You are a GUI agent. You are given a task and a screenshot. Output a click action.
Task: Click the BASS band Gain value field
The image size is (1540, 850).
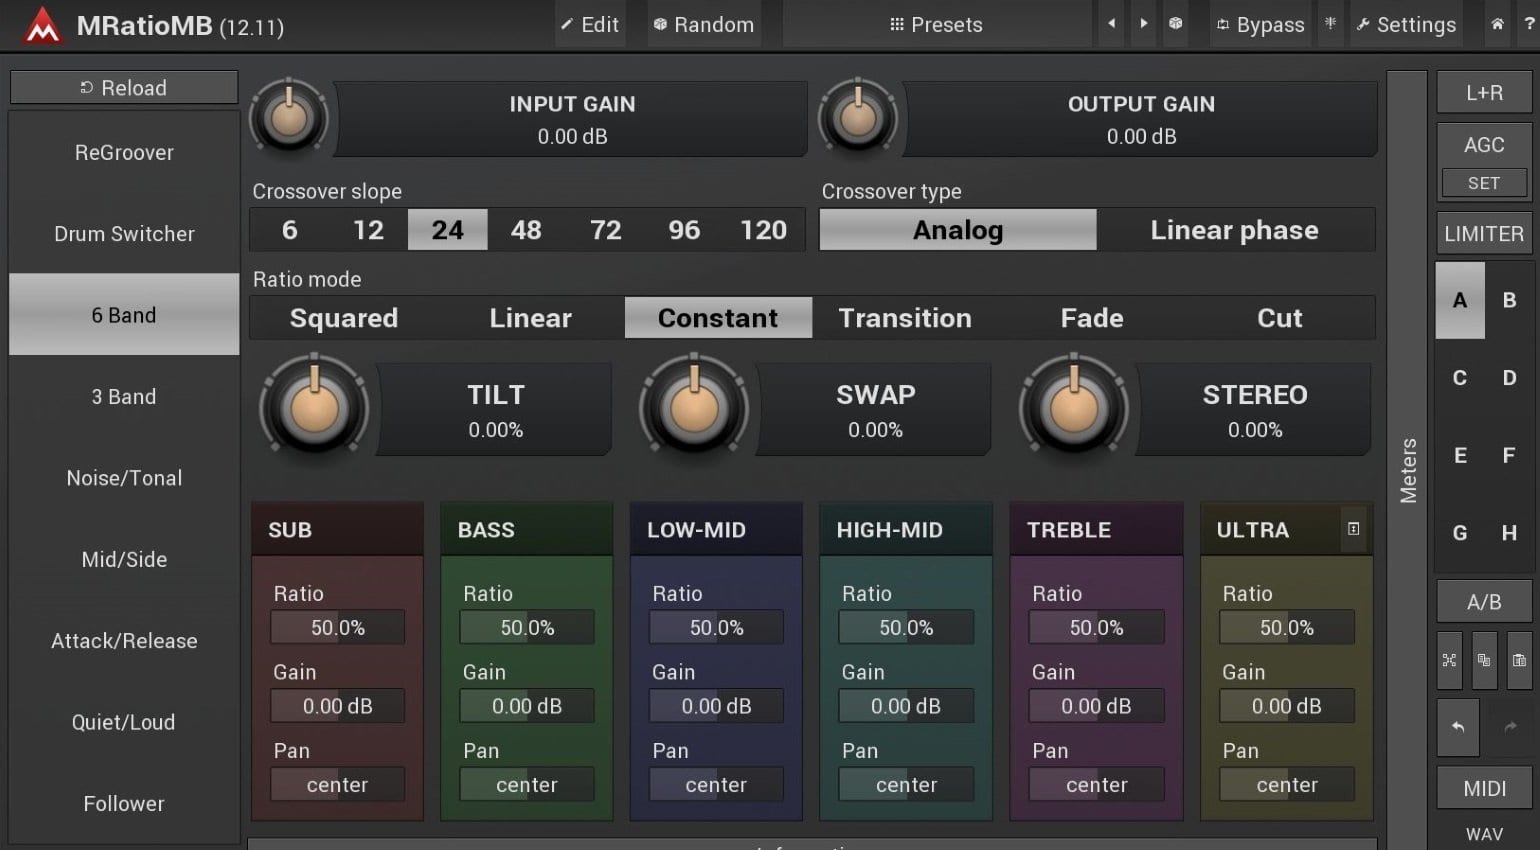point(527,706)
